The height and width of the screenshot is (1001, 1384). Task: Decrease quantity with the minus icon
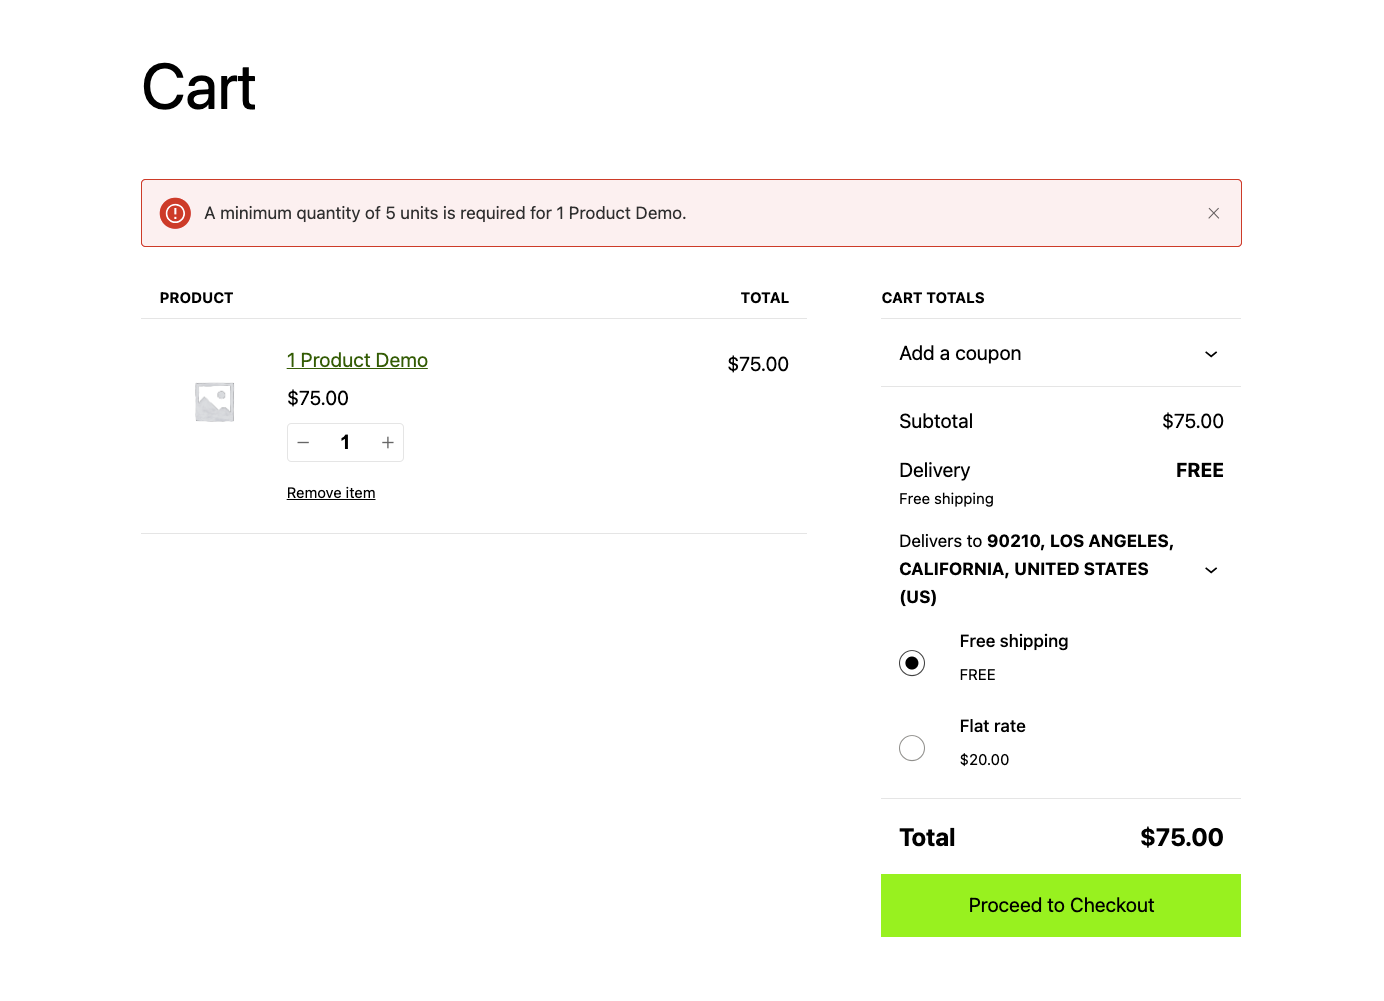click(x=304, y=443)
